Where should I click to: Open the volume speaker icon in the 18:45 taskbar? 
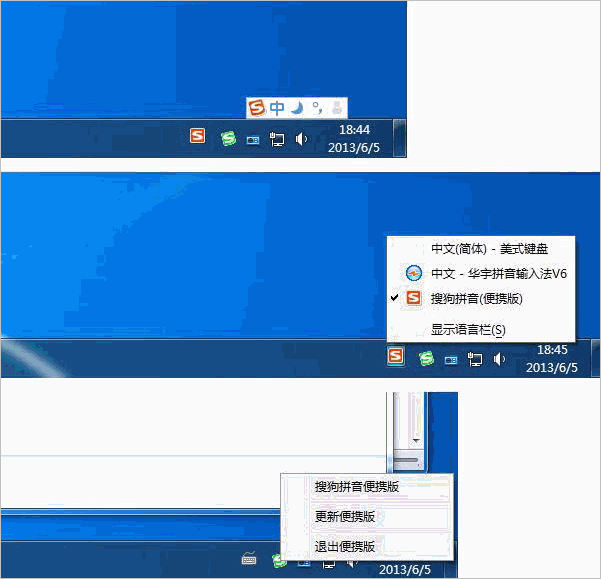(x=499, y=359)
